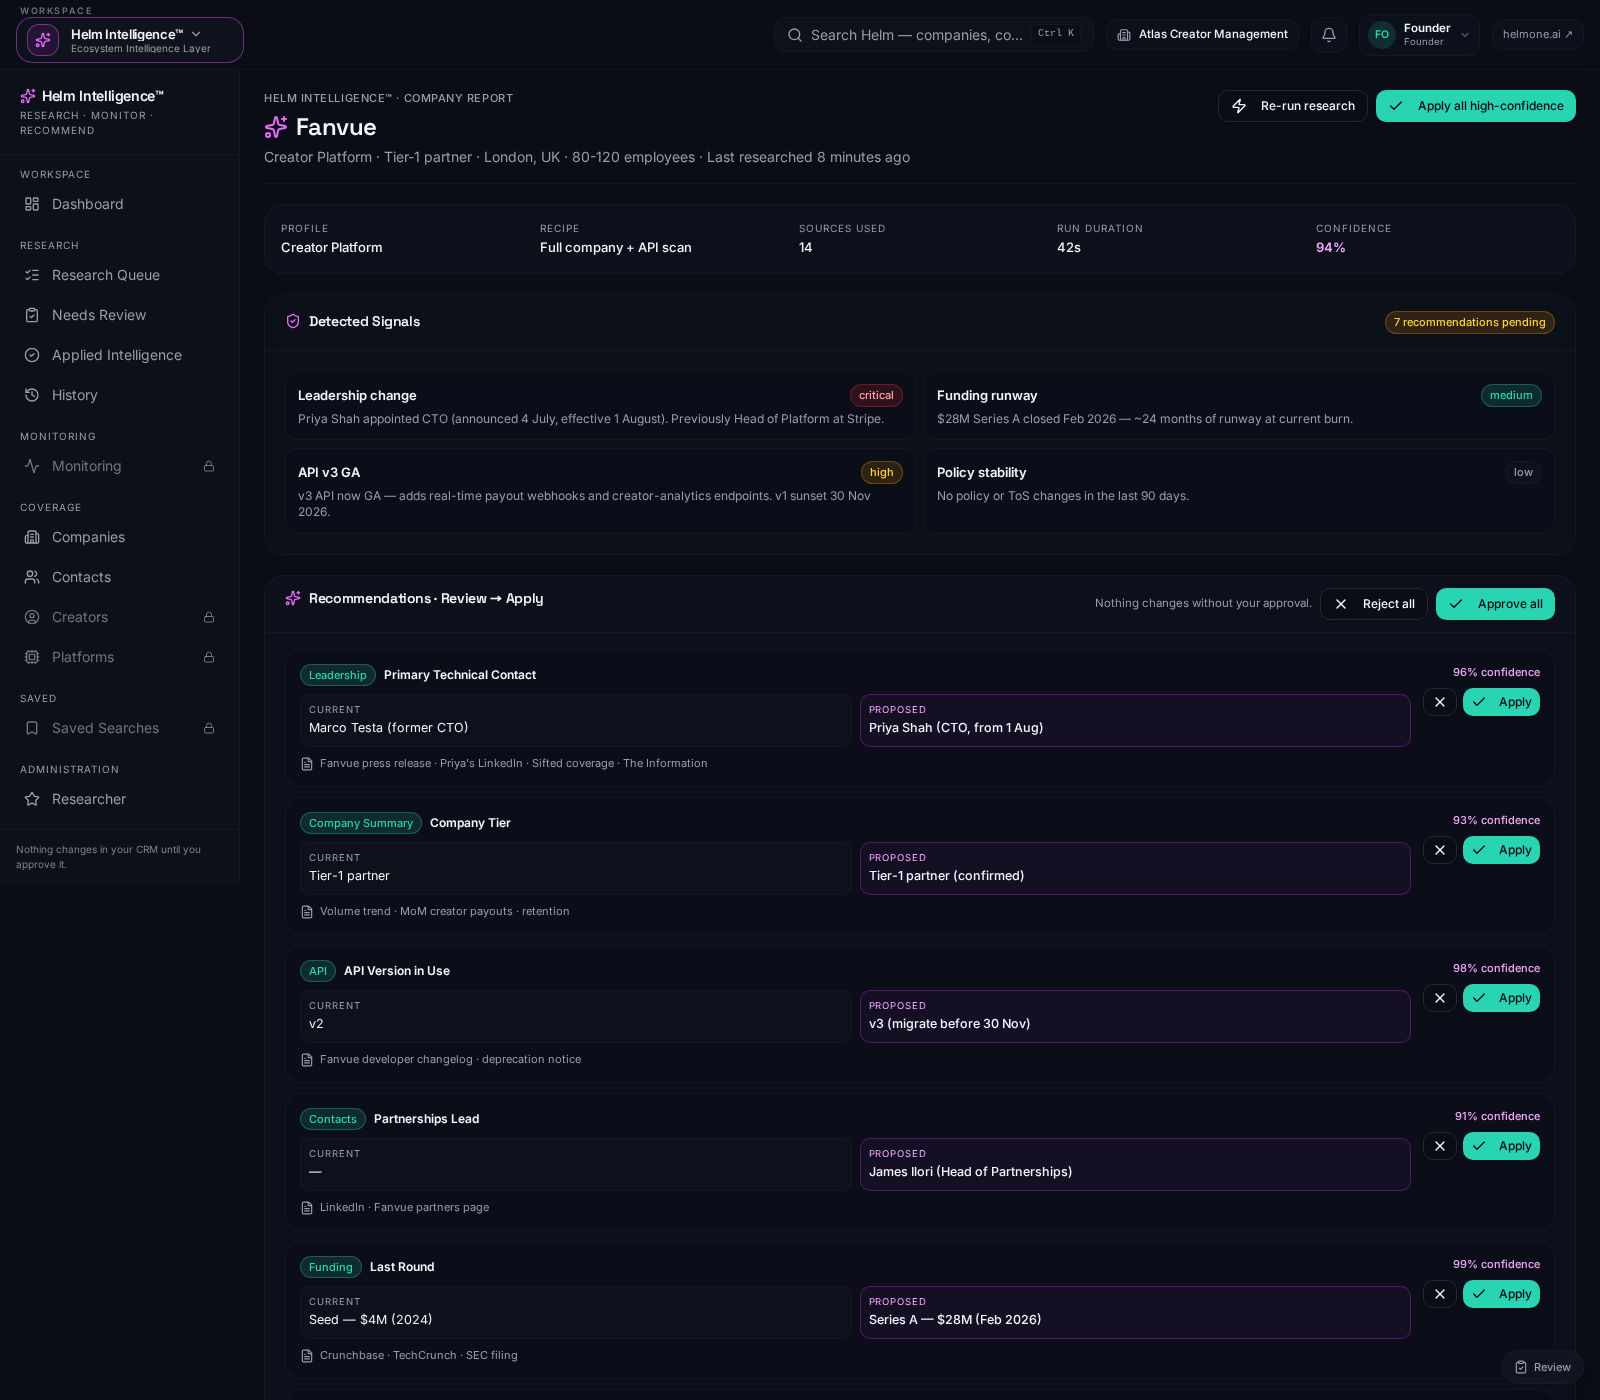Click Re-run research button
This screenshot has height=1400, width=1600.
click(1293, 106)
